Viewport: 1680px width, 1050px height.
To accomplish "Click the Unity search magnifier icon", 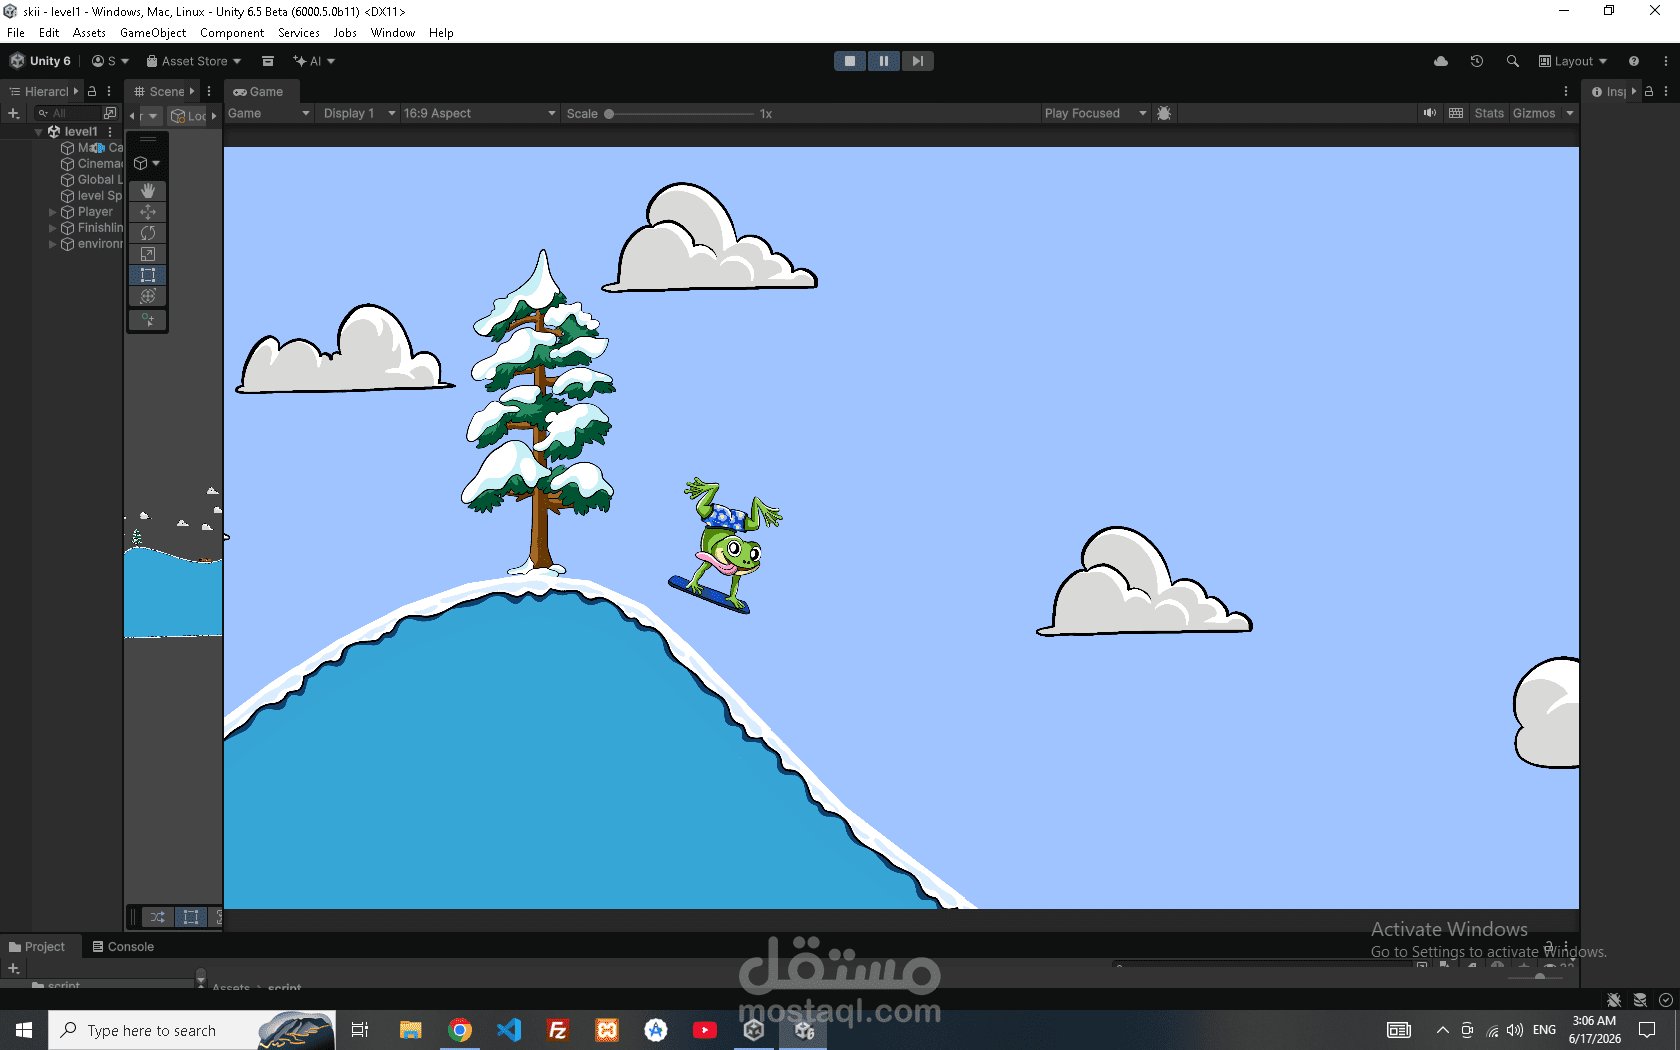I will coord(1513,61).
